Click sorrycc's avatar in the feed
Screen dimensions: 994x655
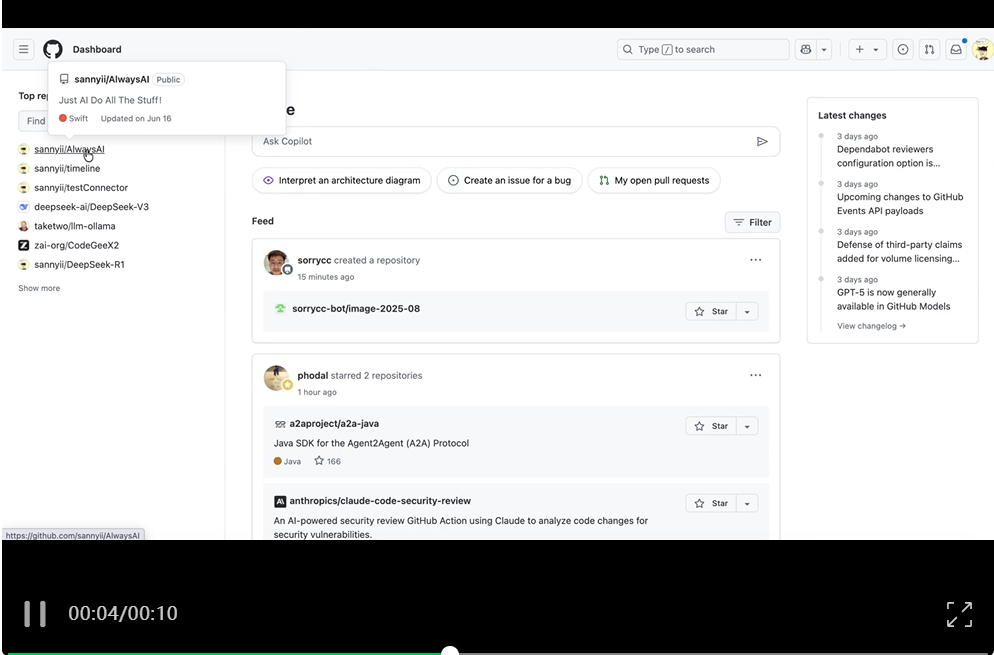pos(276,263)
